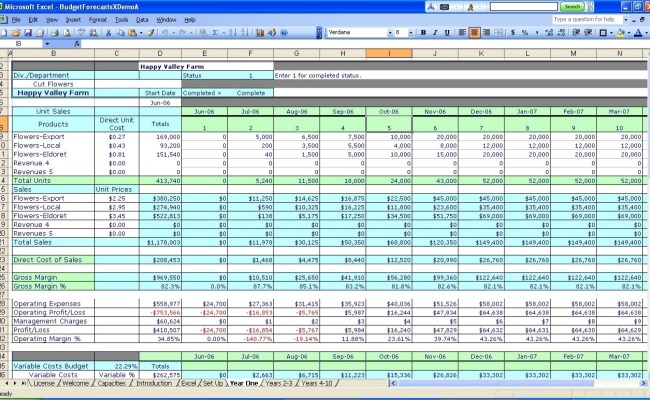Open the Format menu

click(98, 19)
